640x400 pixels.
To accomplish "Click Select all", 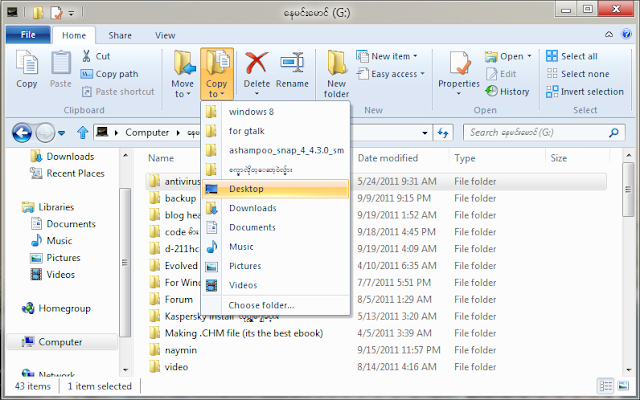I will click(572, 56).
